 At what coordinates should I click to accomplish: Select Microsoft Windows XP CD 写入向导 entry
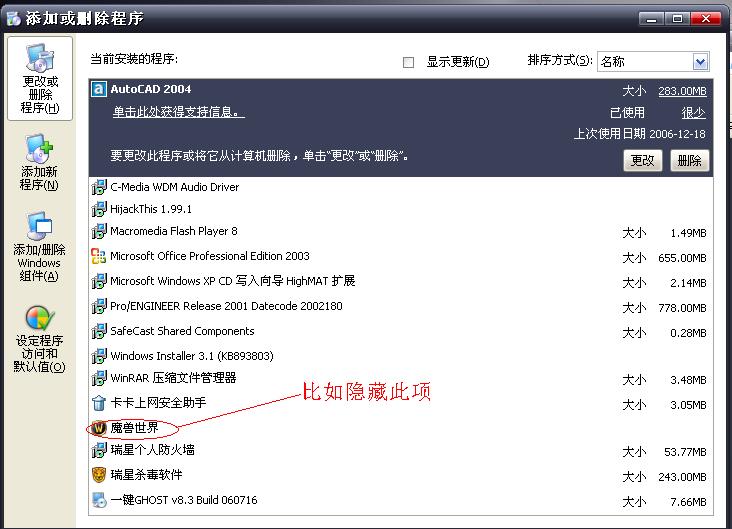(x=401, y=281)
